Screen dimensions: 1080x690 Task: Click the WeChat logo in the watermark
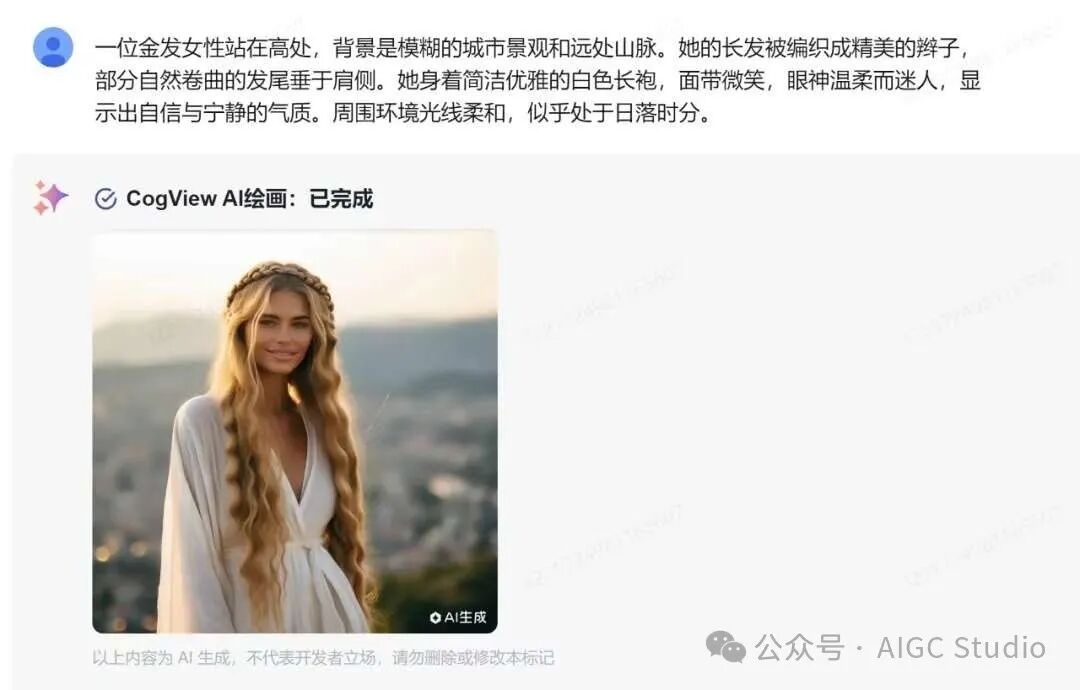(725, 647)
